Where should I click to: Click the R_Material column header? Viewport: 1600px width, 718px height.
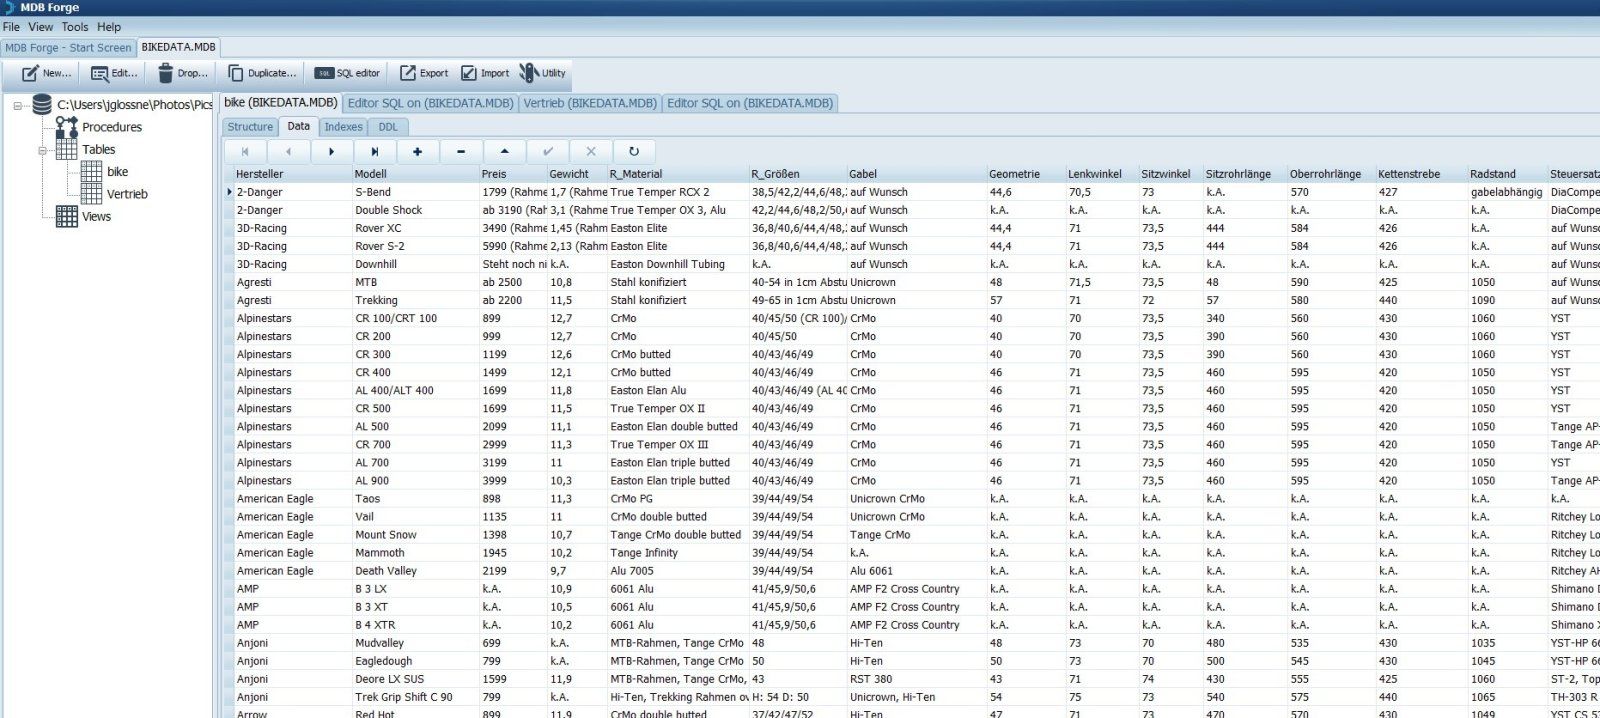coord(678,174)
